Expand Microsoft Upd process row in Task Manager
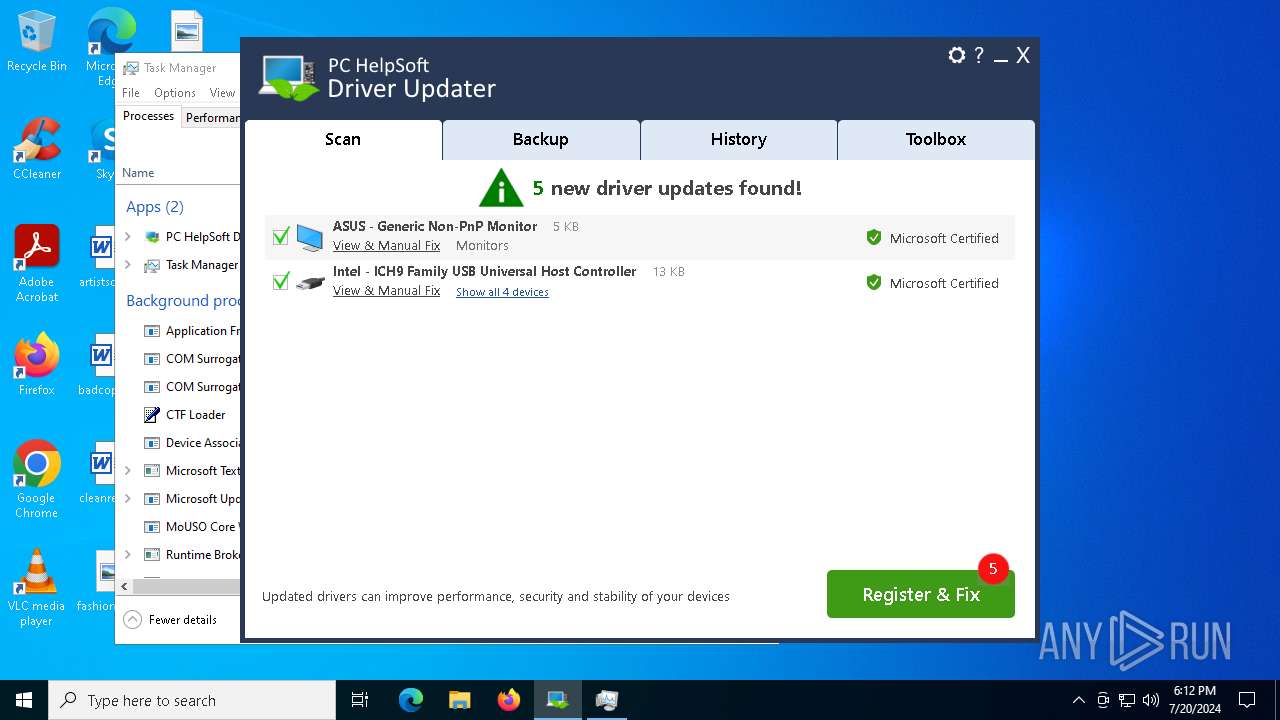Image resolution: width=1280 pixels, height=720 pixels. click(128, 499)
